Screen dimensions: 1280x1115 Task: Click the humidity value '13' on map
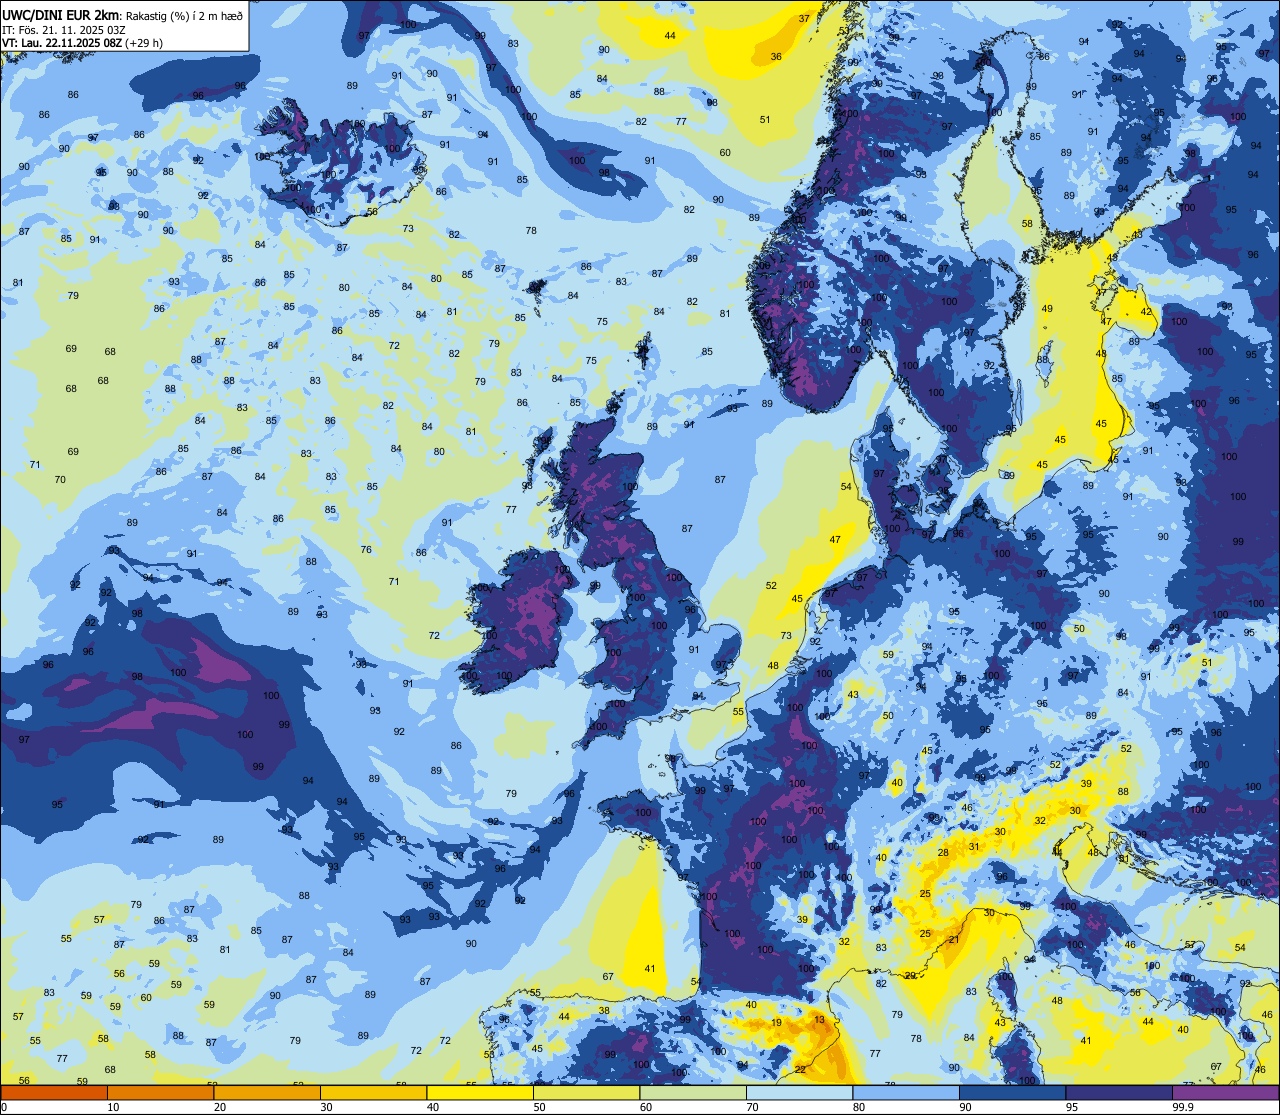pyautogui.click(x=820, y=1020)
